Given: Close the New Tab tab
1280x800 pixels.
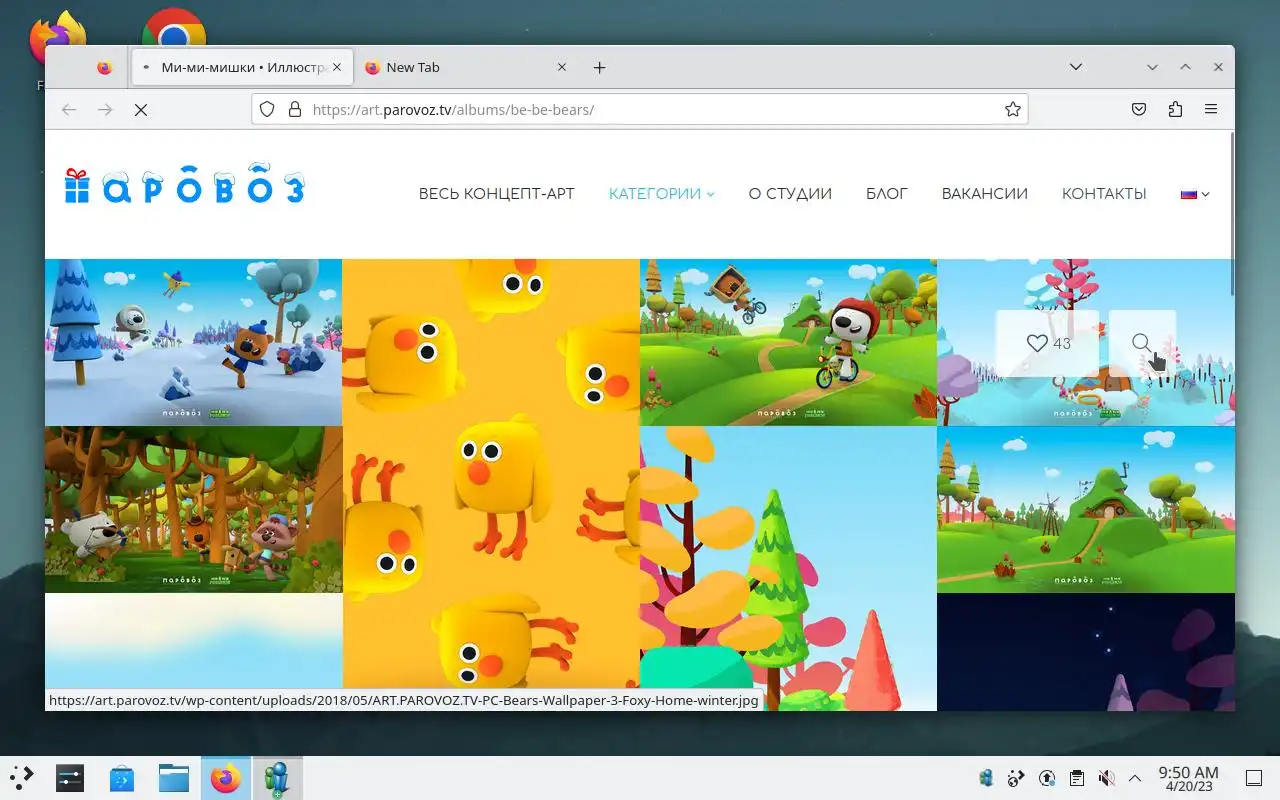Looking at the screenshot, I should [562, 67].
